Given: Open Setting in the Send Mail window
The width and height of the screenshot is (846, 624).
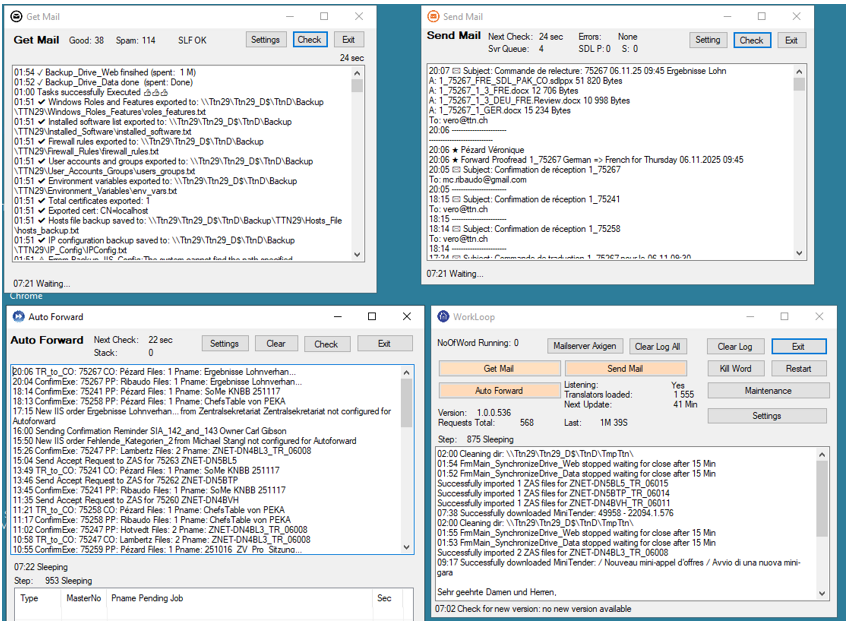Looking at the screenshot, I should (708, 40).
